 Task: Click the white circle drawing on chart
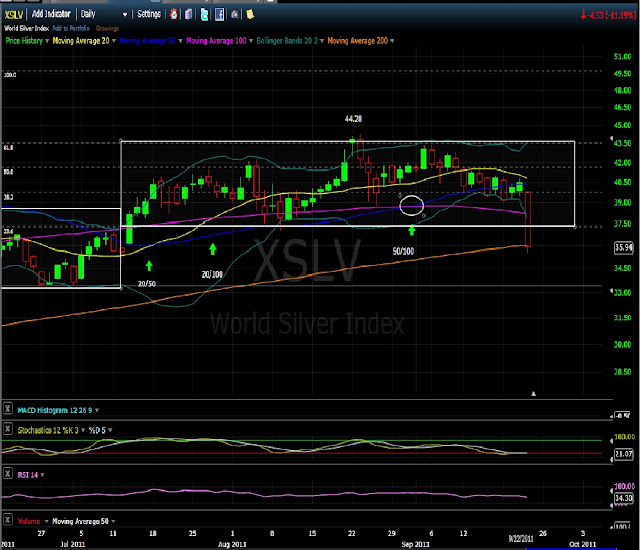(411, 205)
